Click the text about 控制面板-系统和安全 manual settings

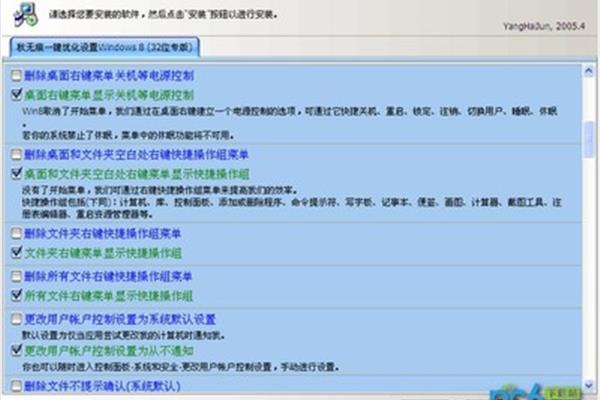[x=181, y=367]
